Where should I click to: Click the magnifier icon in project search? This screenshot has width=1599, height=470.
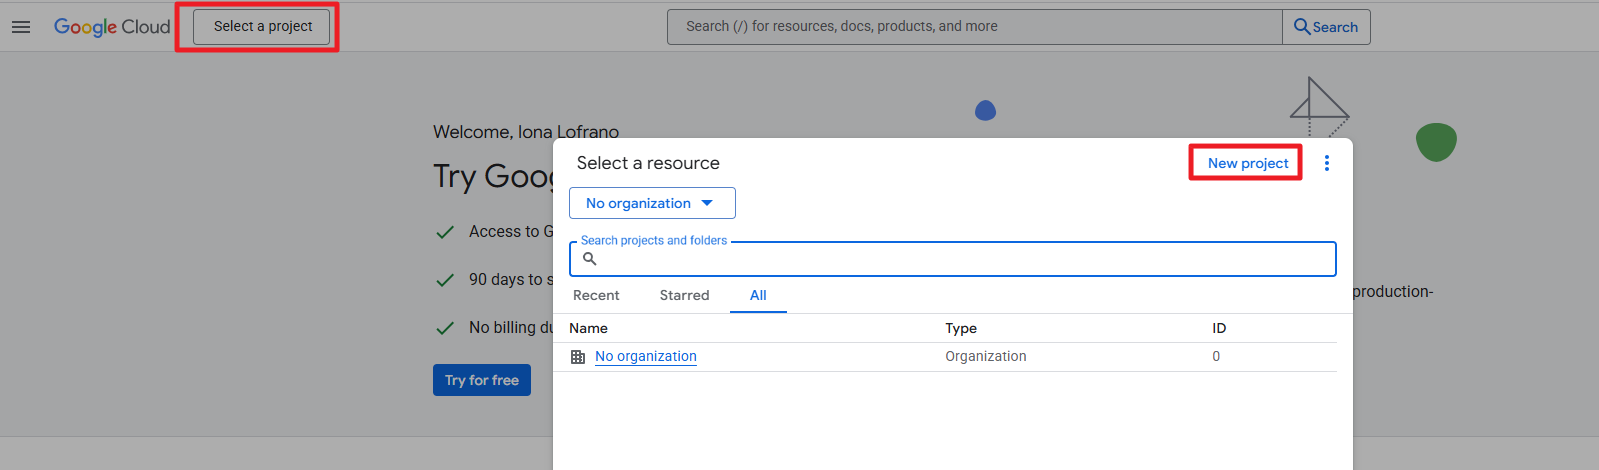590,259
